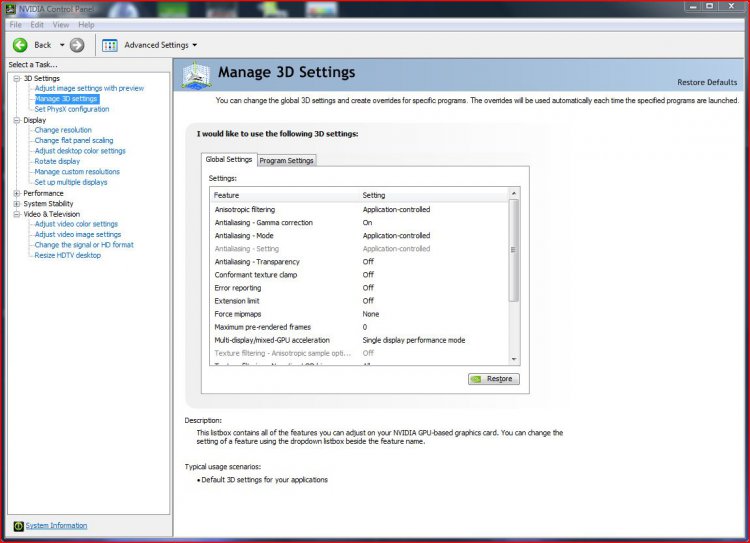Image resolution: width=750 pixels, height=543 pixels.
Task: Click the System Information icon
Action: [18, 526]
